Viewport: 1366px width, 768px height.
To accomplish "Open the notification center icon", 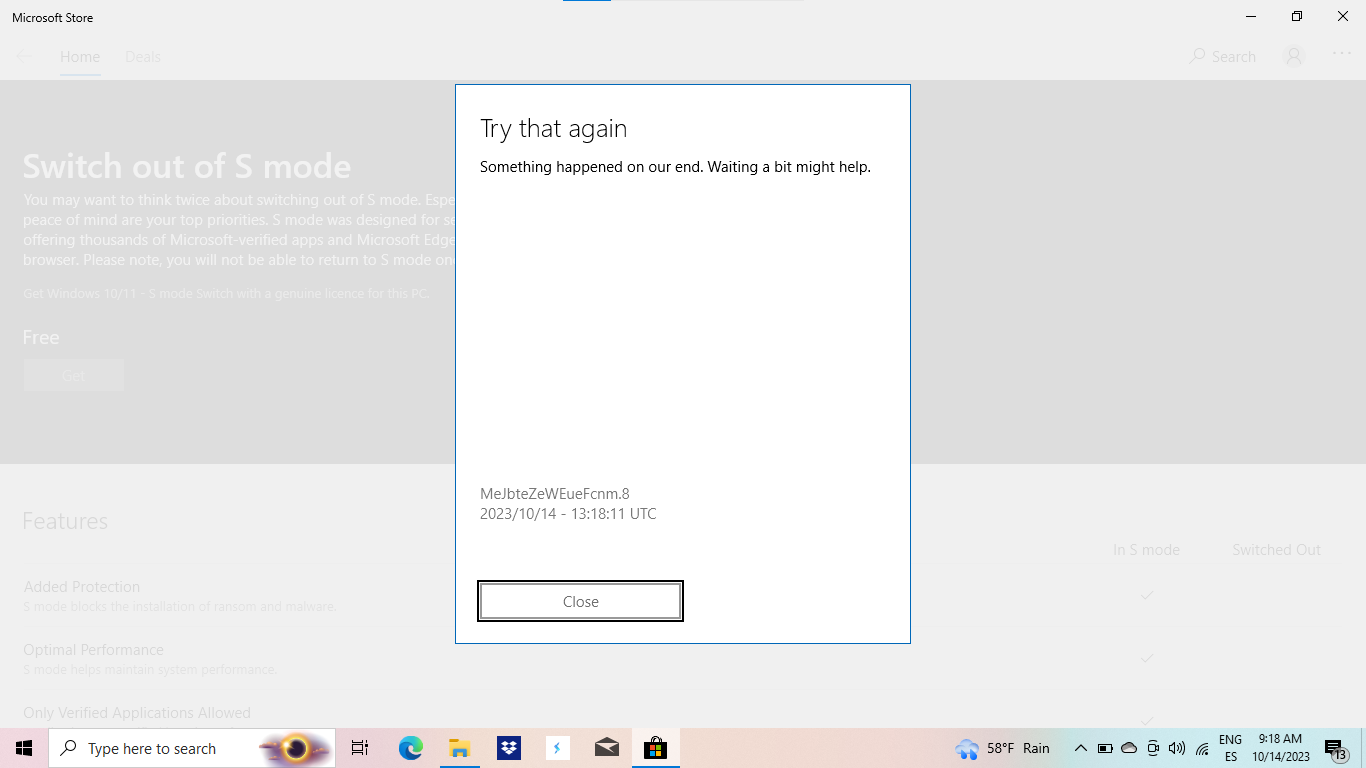I will pyautogui.click(x=1336, y=748).
